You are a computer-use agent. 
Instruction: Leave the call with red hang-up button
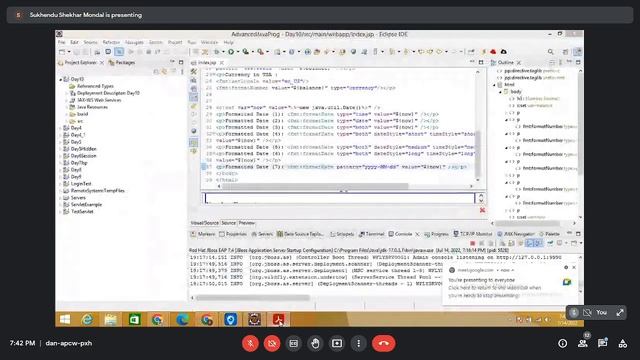(383, 343)
